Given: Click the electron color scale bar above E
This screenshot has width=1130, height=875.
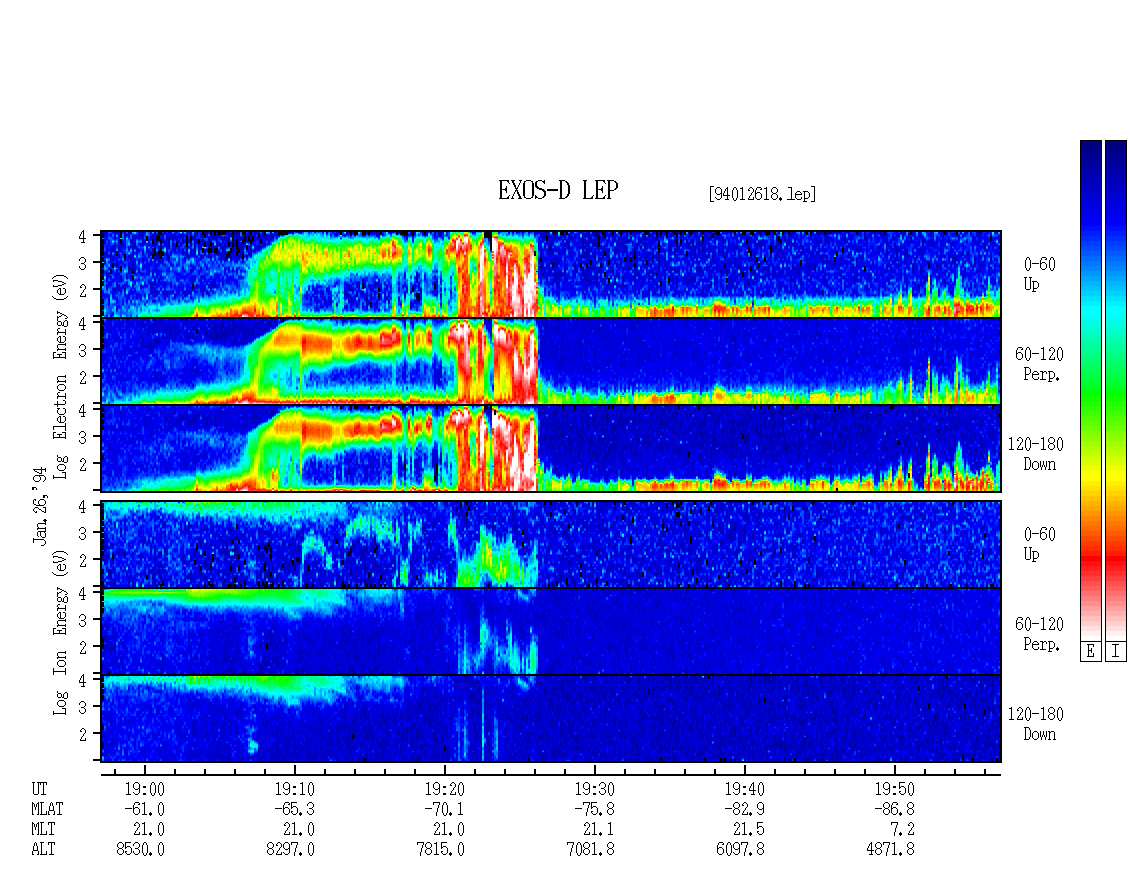Looking at the screenshot, I should (1090, 389).
